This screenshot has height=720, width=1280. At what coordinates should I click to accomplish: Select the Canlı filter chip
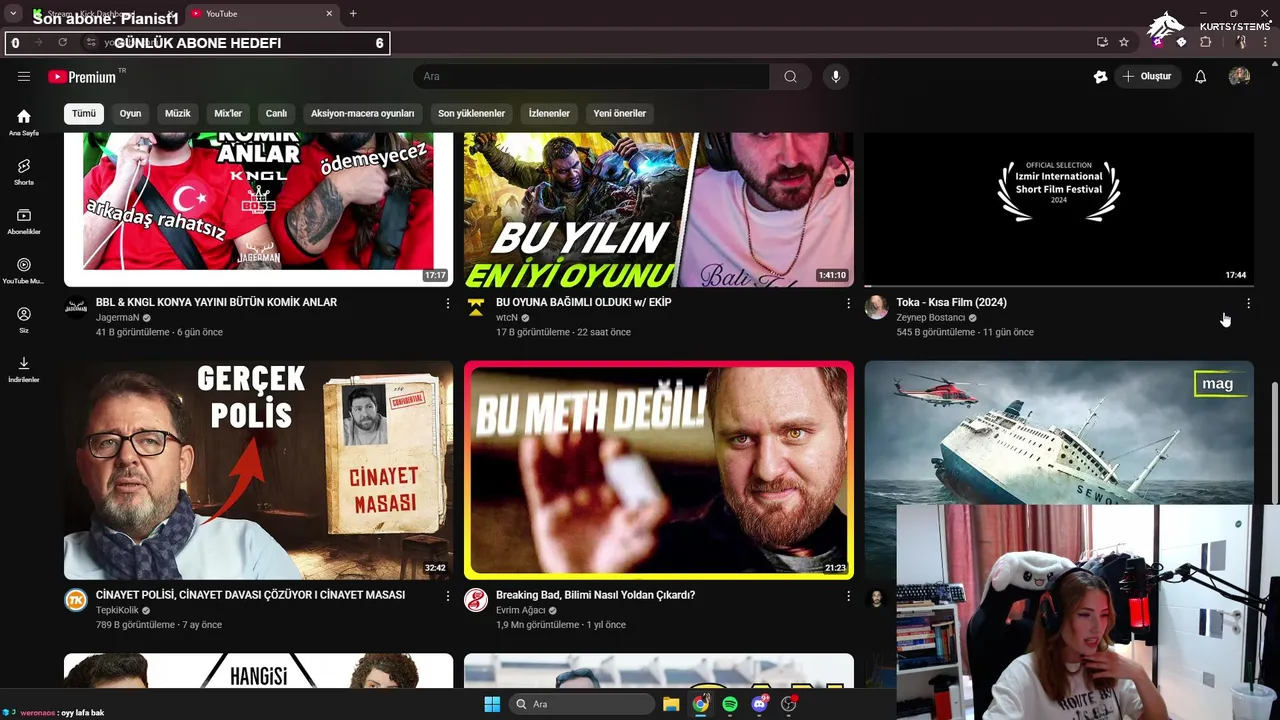click(x=276, y=113)
